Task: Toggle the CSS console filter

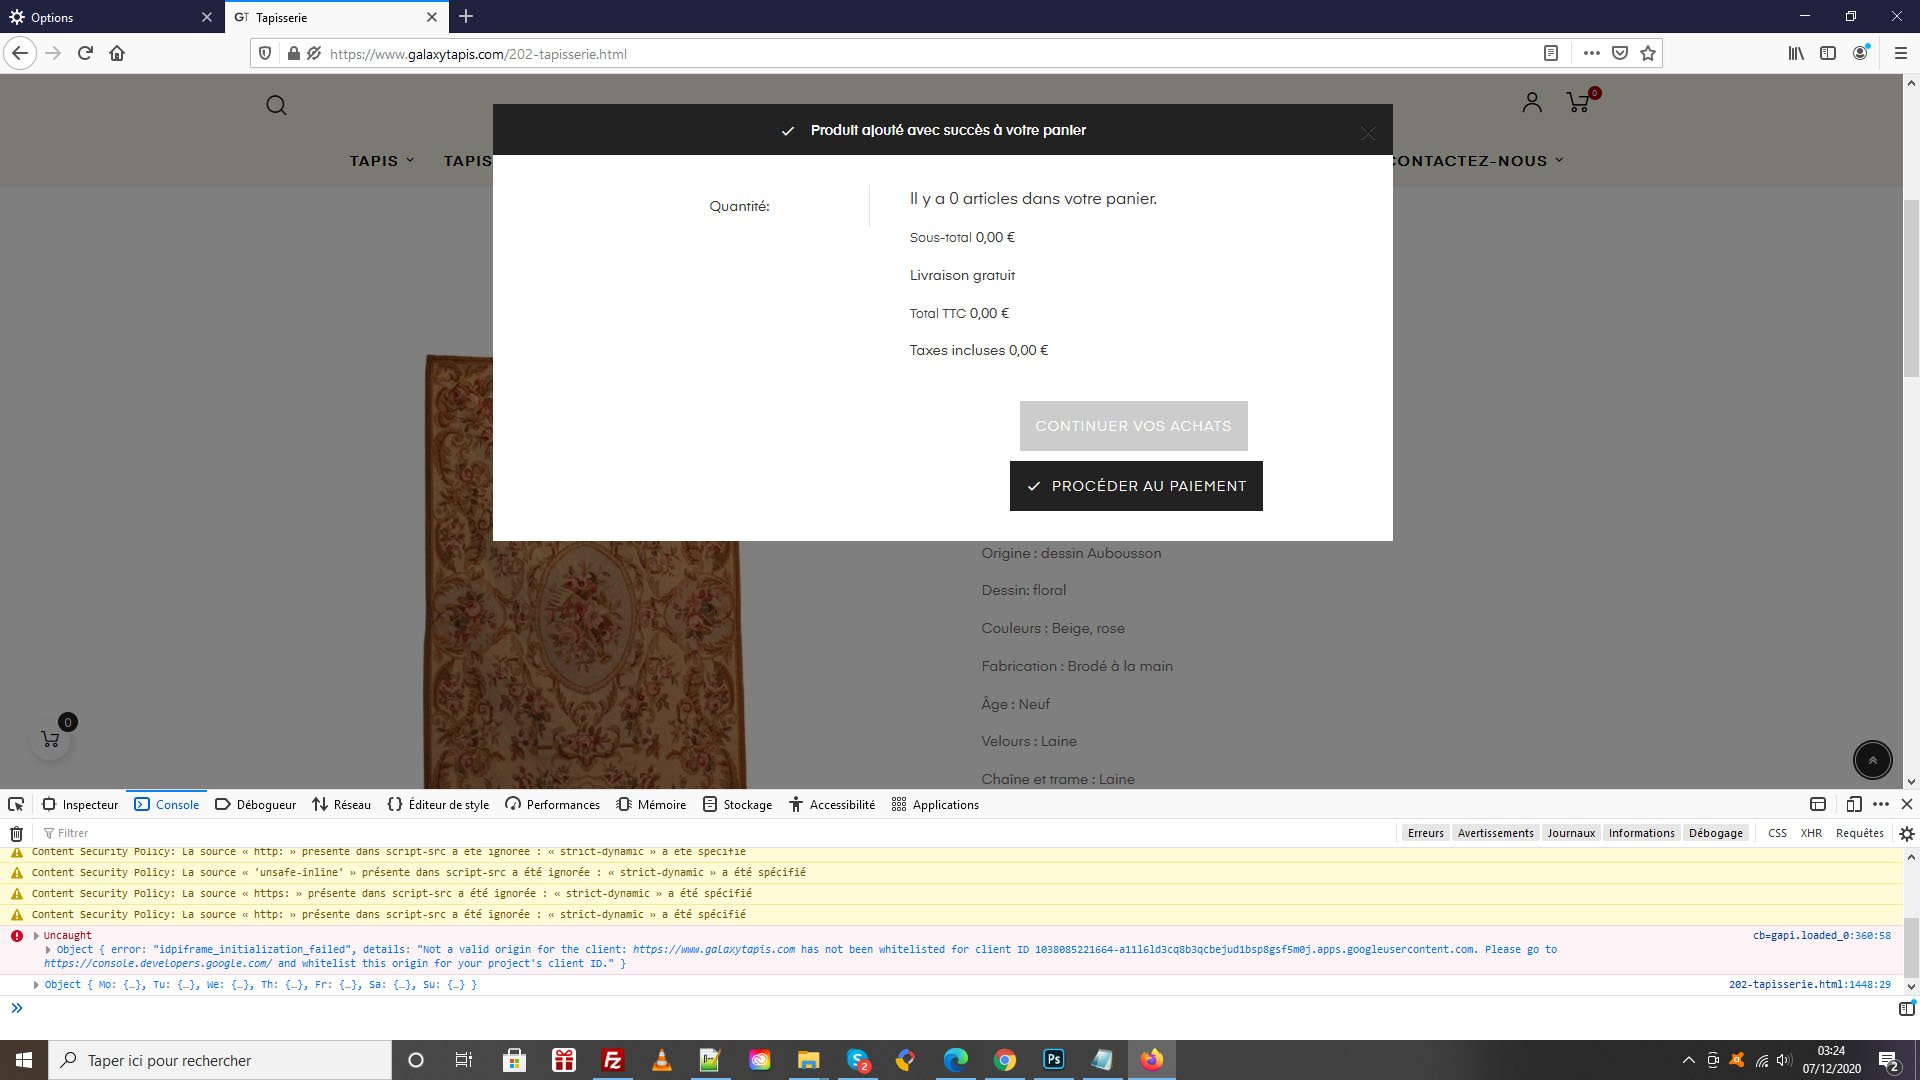Action: tap(1777, 833)
